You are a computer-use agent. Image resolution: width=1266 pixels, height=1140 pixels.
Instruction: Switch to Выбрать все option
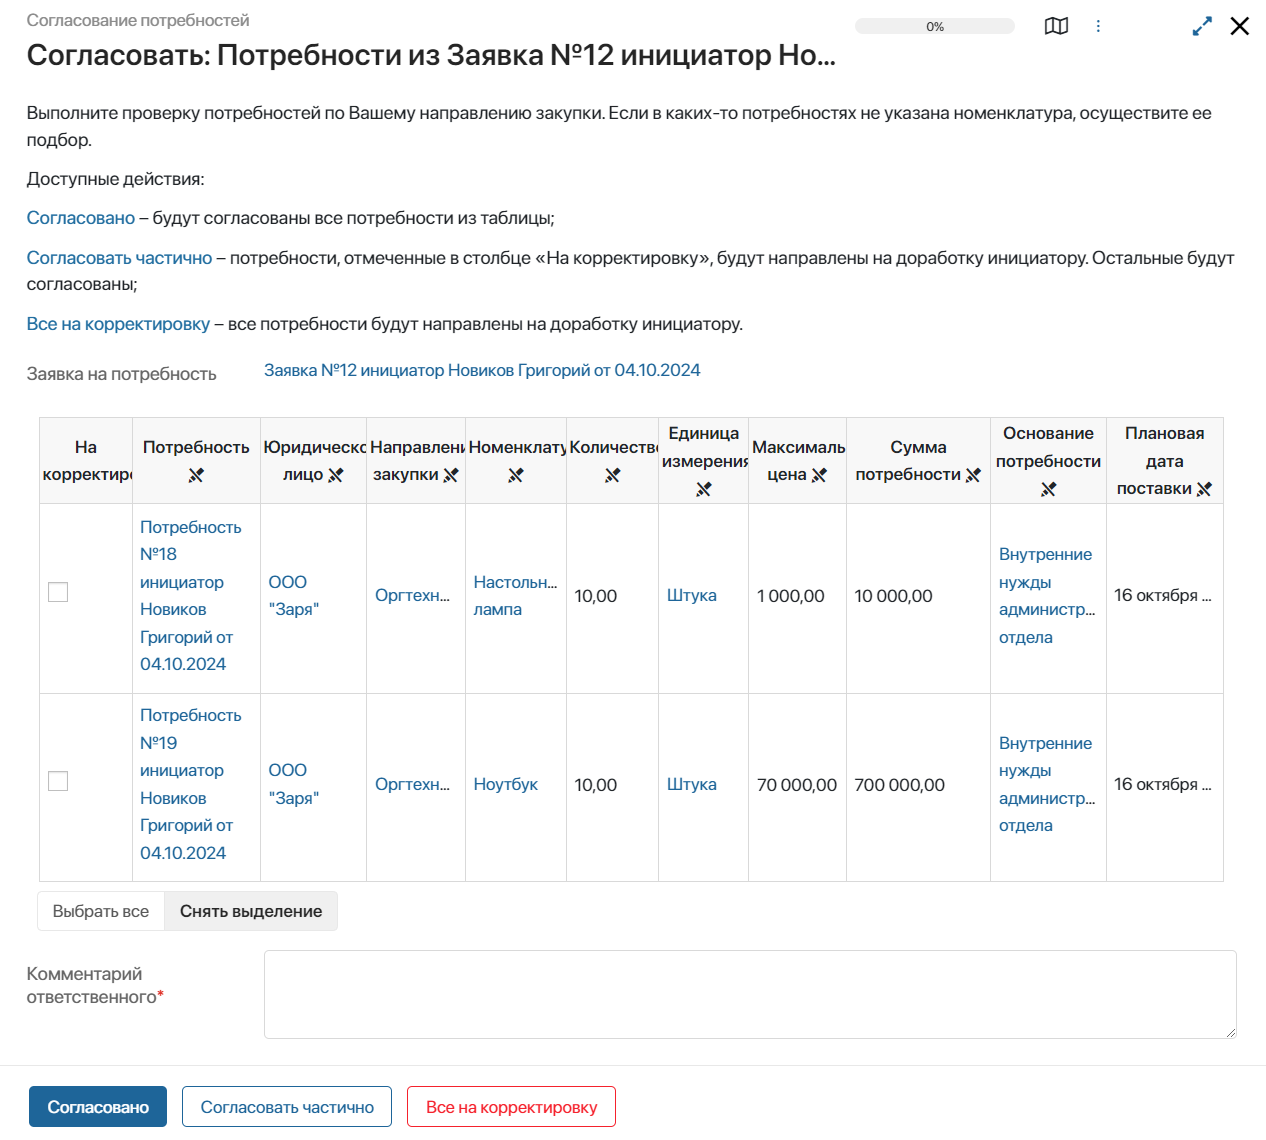click(x=101, y=911)
